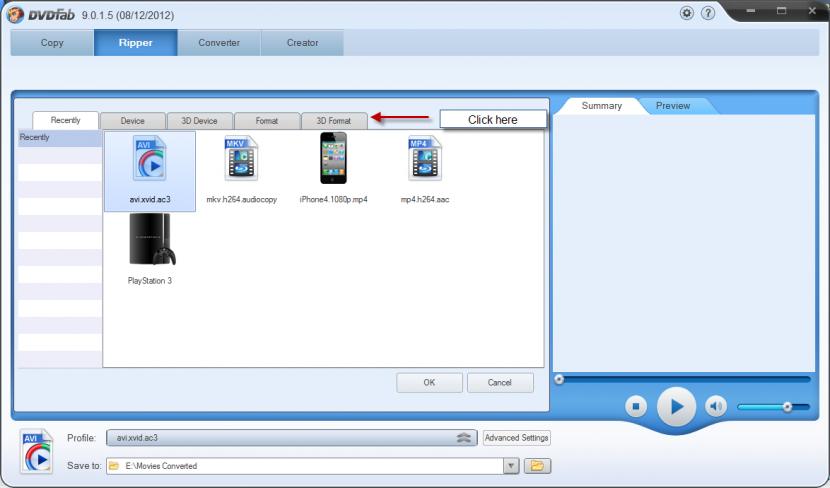830x488 pixels.
Task: Select the avi.xvid.ac3 profile icon
Action: [149, 158]
